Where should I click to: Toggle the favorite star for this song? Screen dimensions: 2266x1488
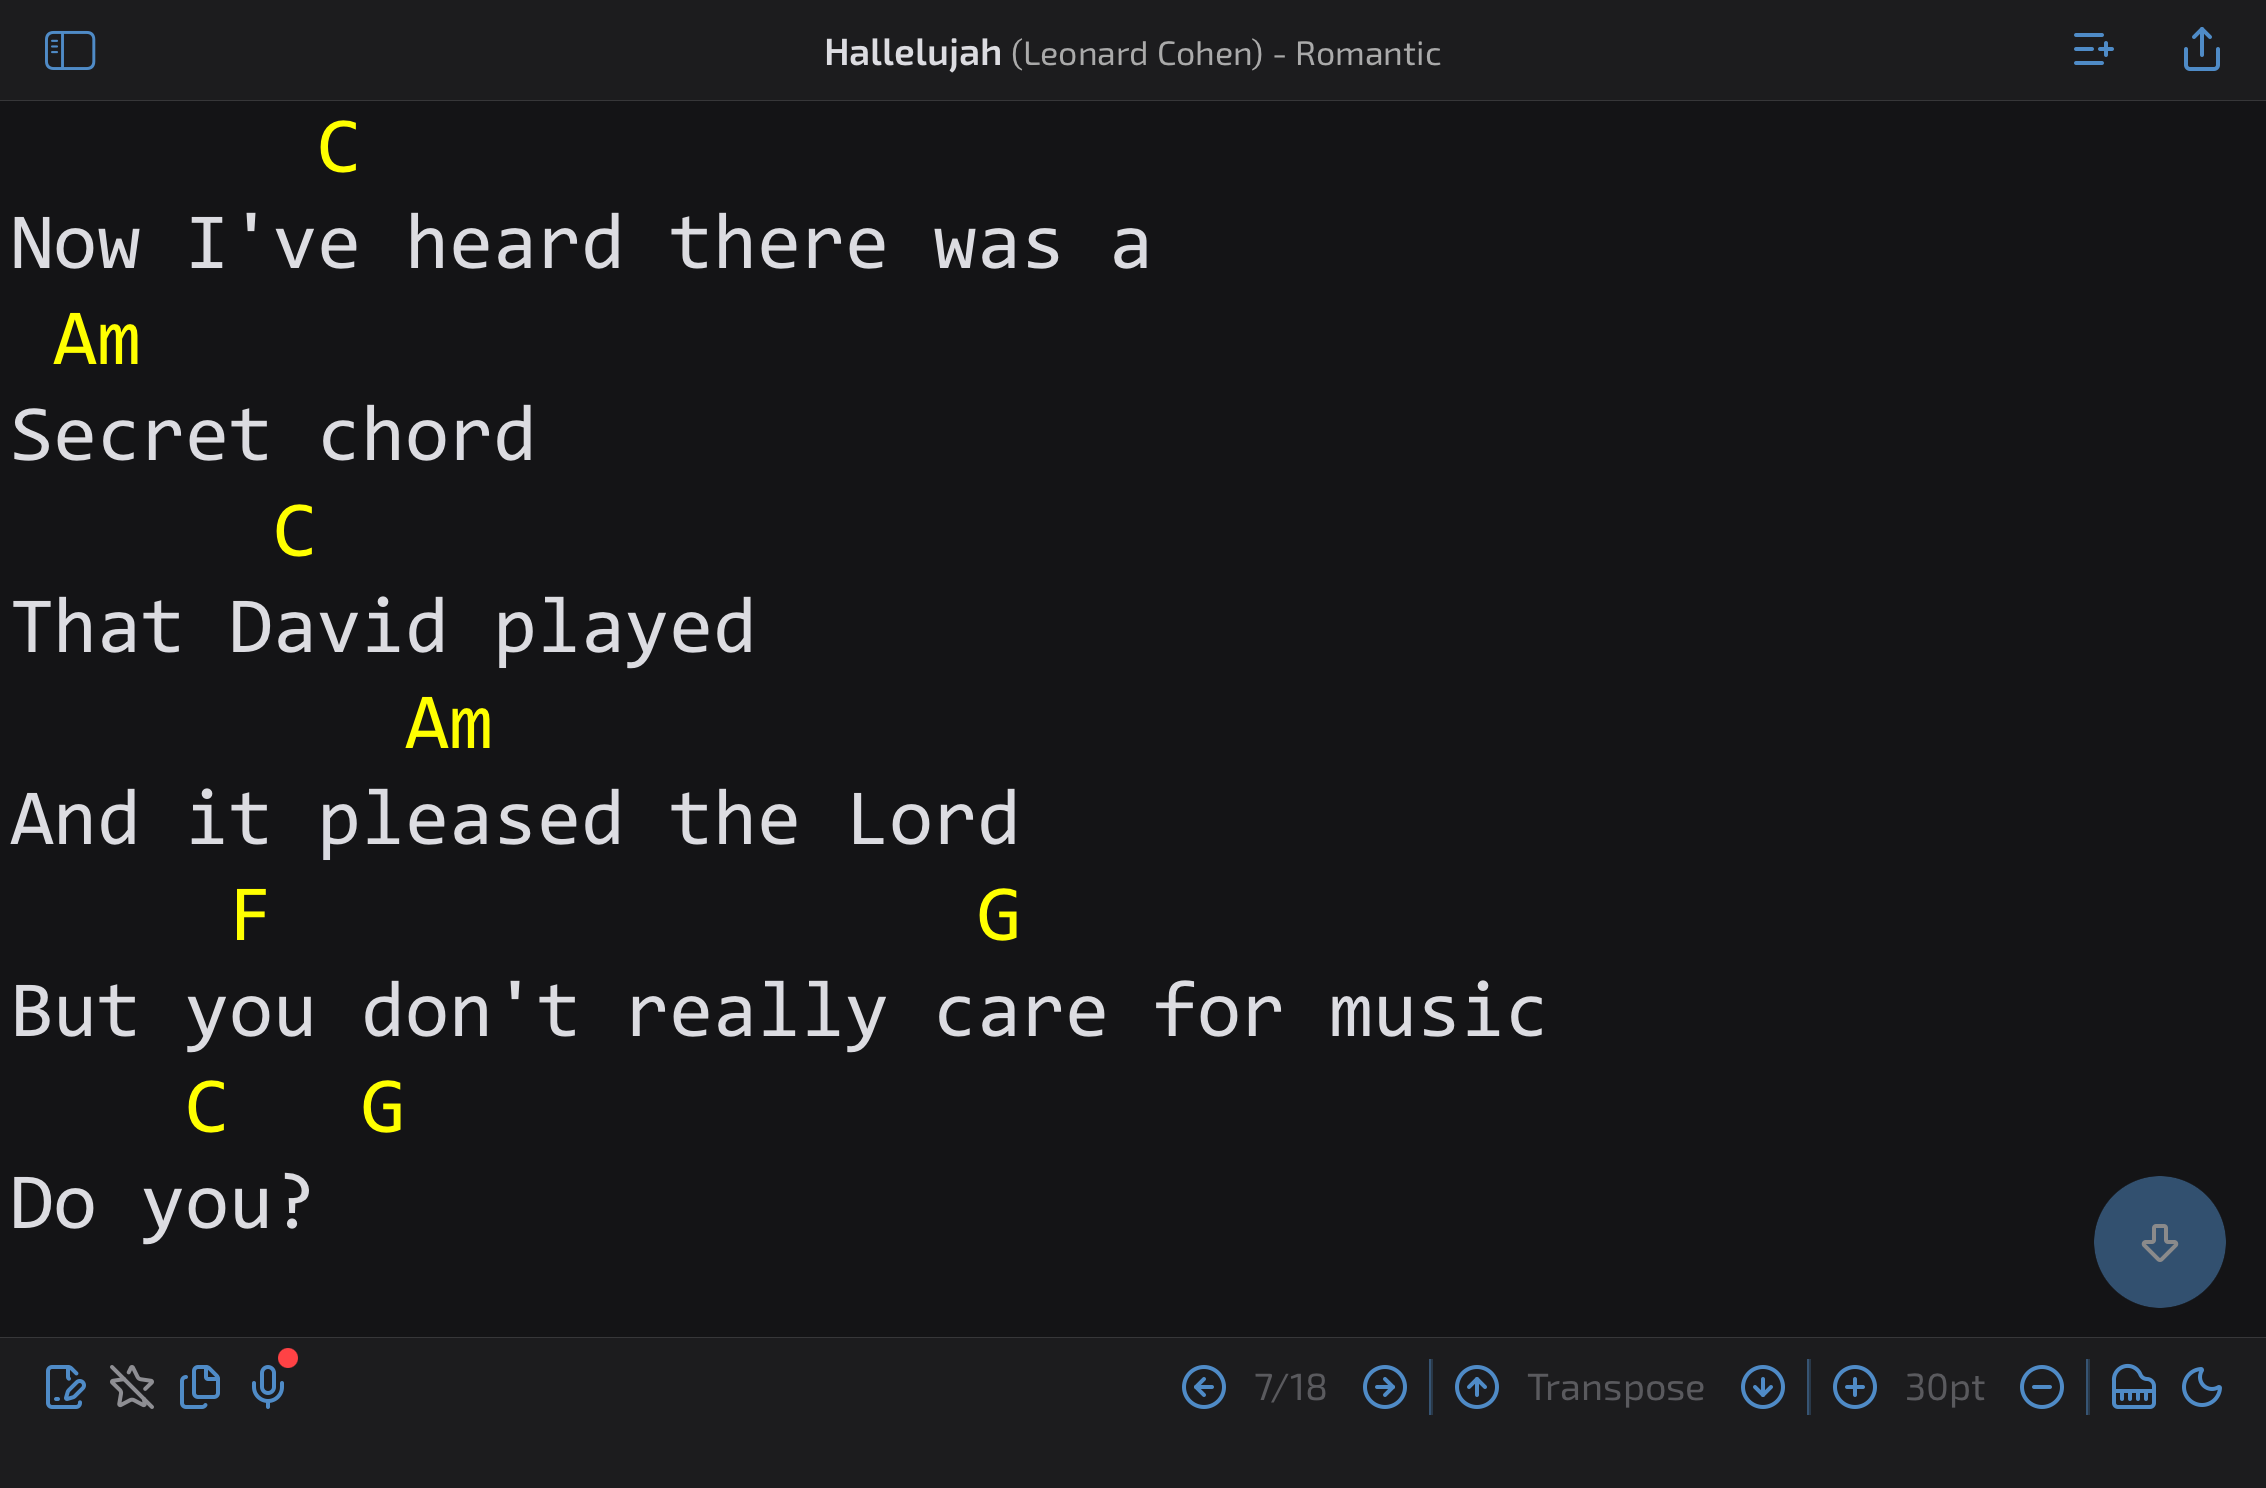coord(132,1388)
